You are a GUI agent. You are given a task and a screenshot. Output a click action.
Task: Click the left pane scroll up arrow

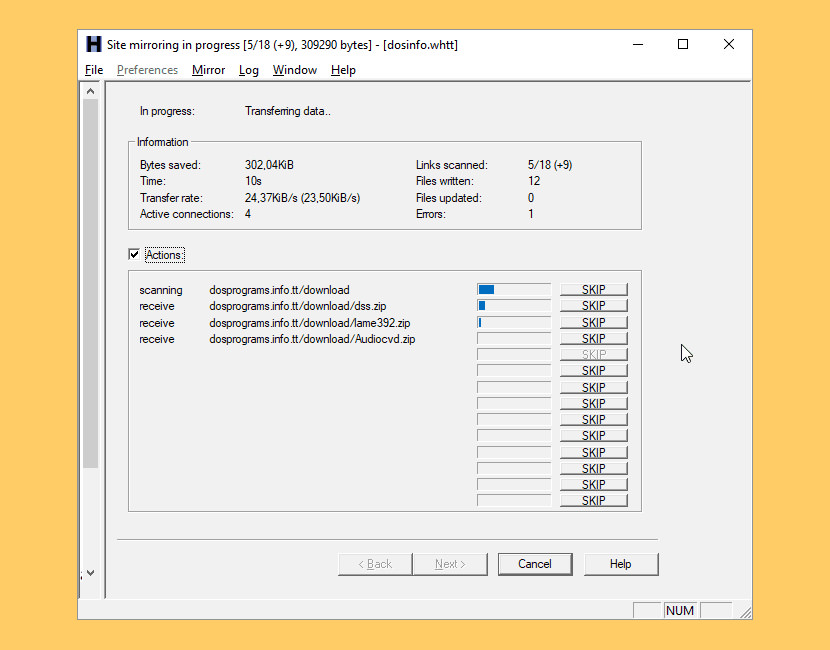[91, 92]
